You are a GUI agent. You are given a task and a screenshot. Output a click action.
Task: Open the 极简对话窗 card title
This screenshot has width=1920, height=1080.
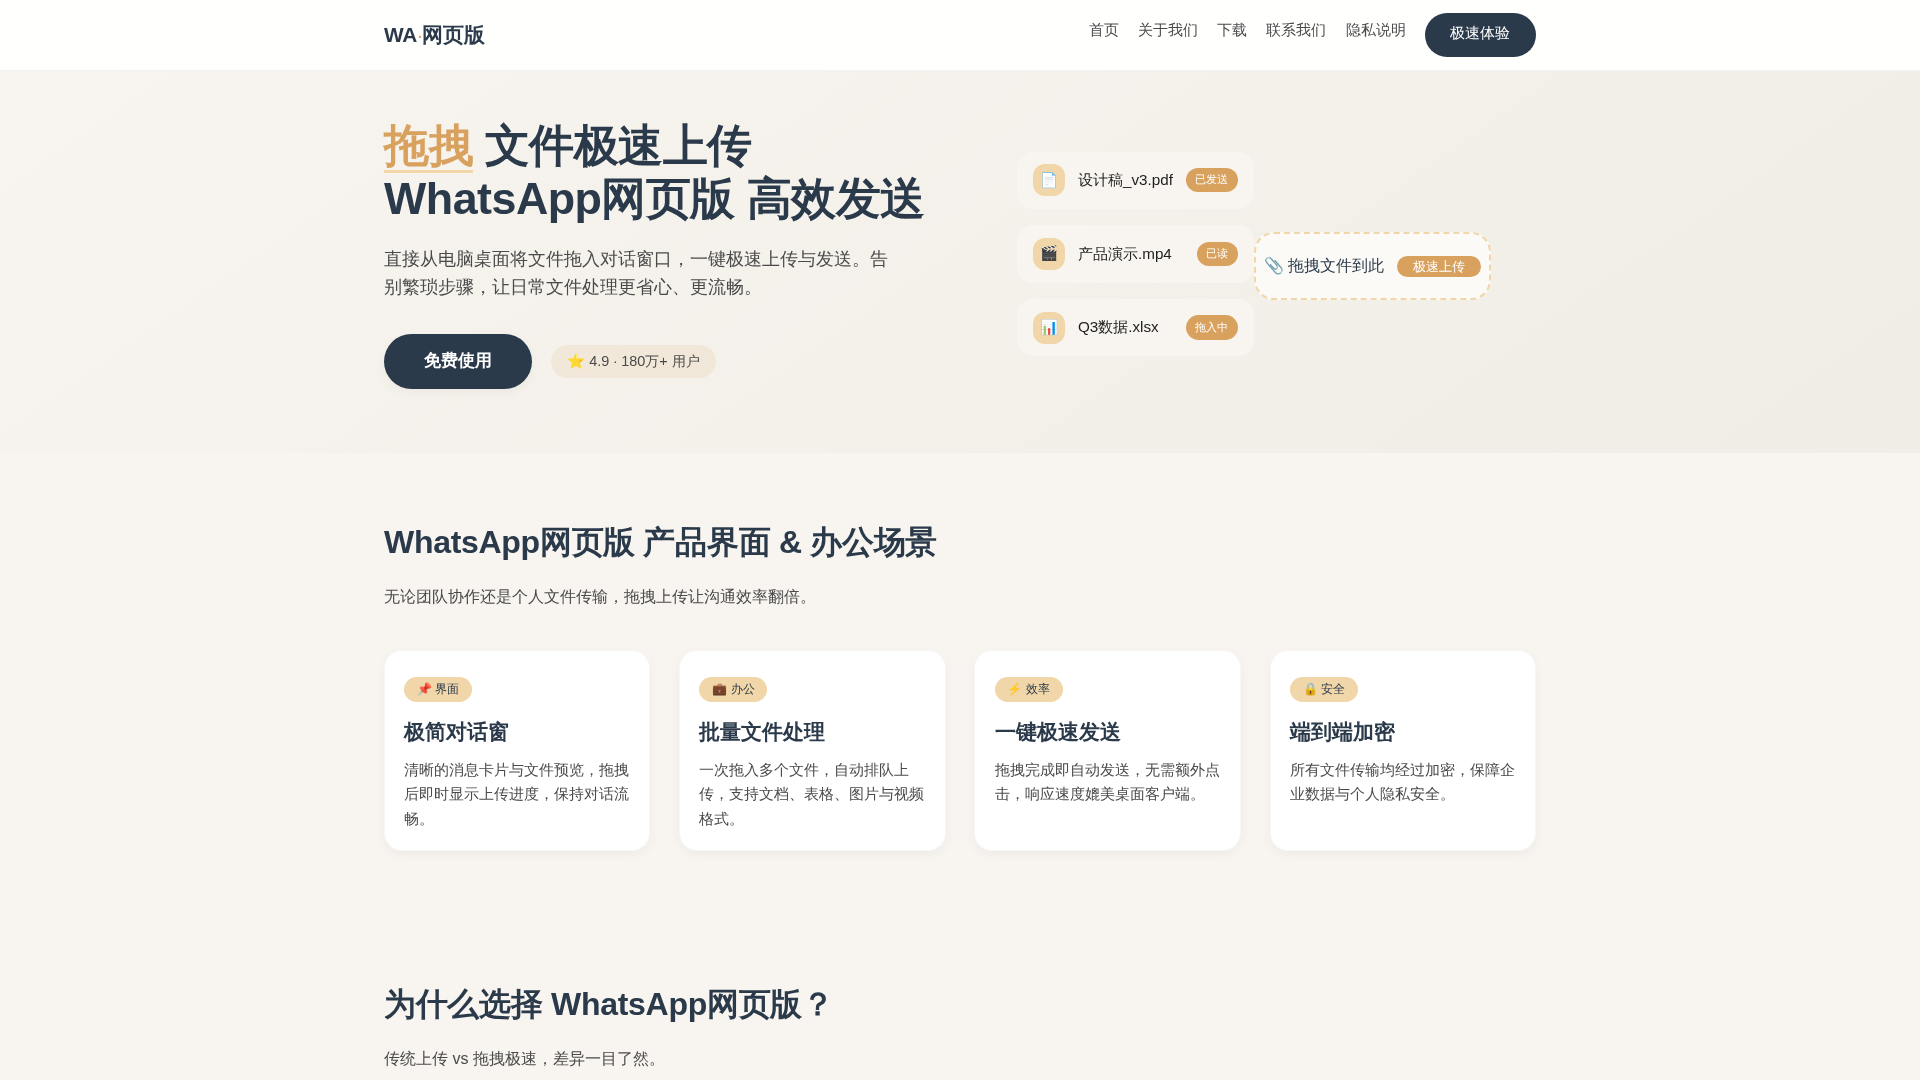456,732
